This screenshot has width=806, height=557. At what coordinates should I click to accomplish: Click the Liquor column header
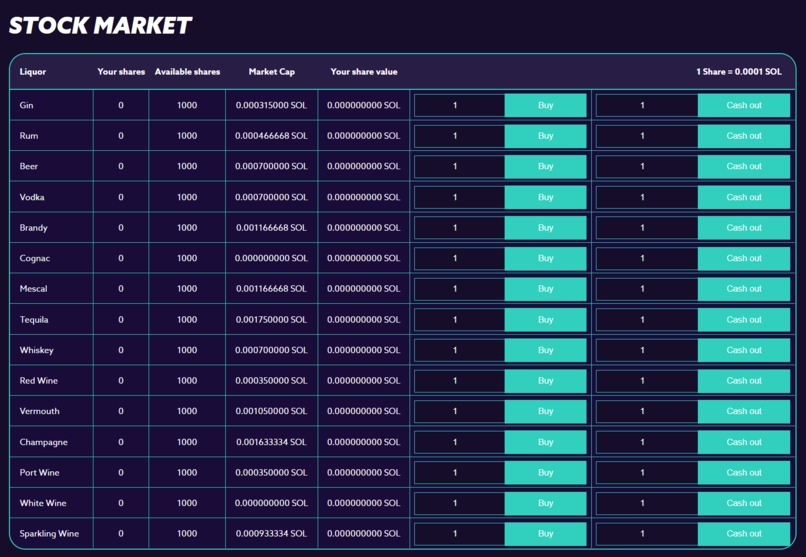point(33,72)
